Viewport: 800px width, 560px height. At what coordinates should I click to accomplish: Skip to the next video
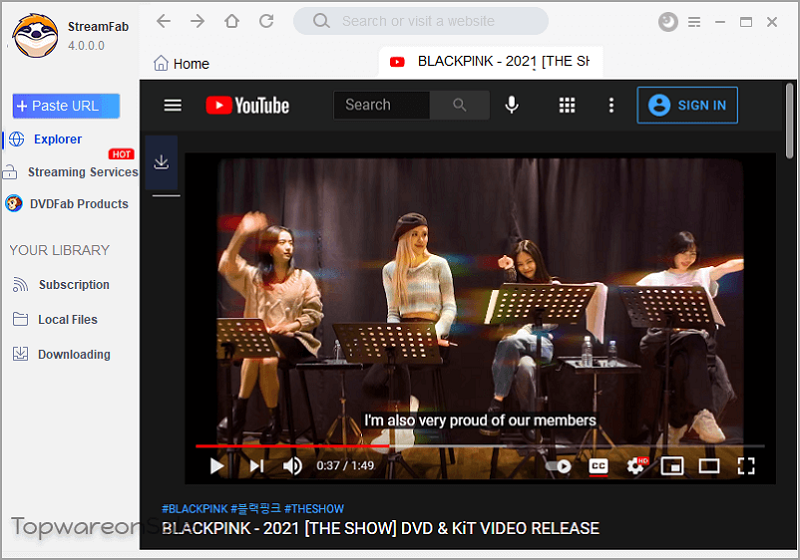point(257,466)
